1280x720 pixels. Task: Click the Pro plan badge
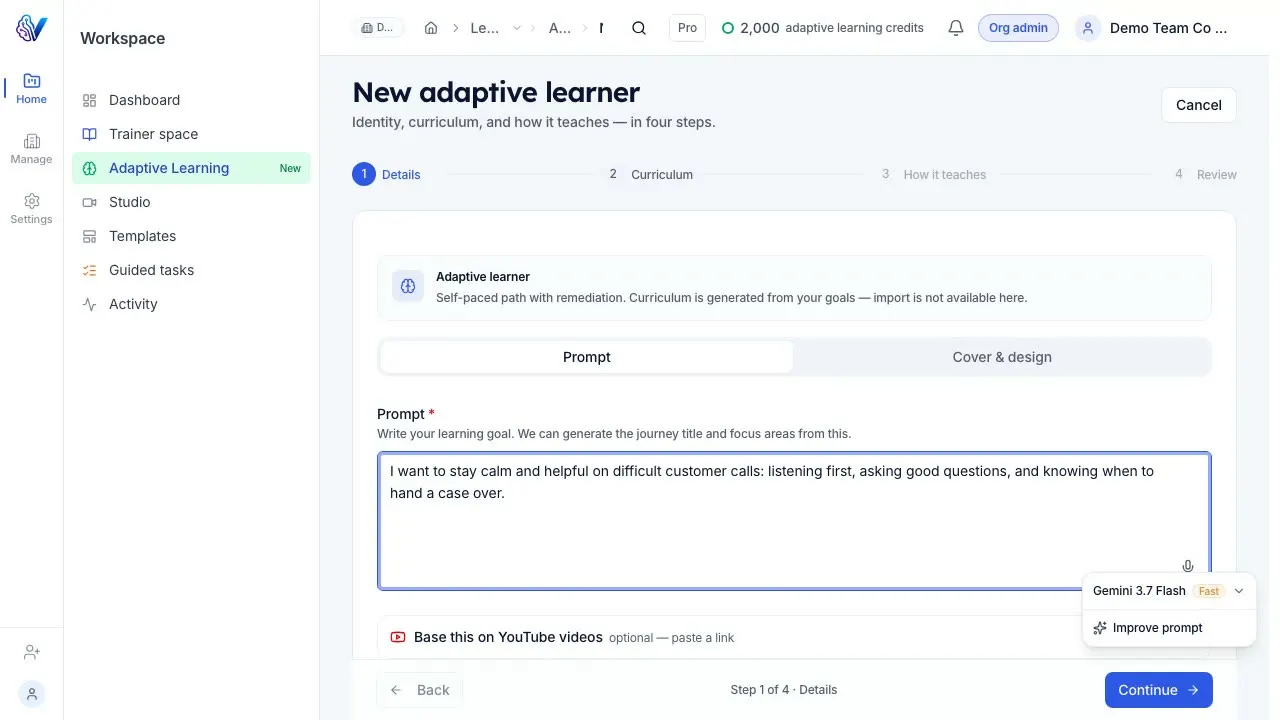(x=687, y=28)
